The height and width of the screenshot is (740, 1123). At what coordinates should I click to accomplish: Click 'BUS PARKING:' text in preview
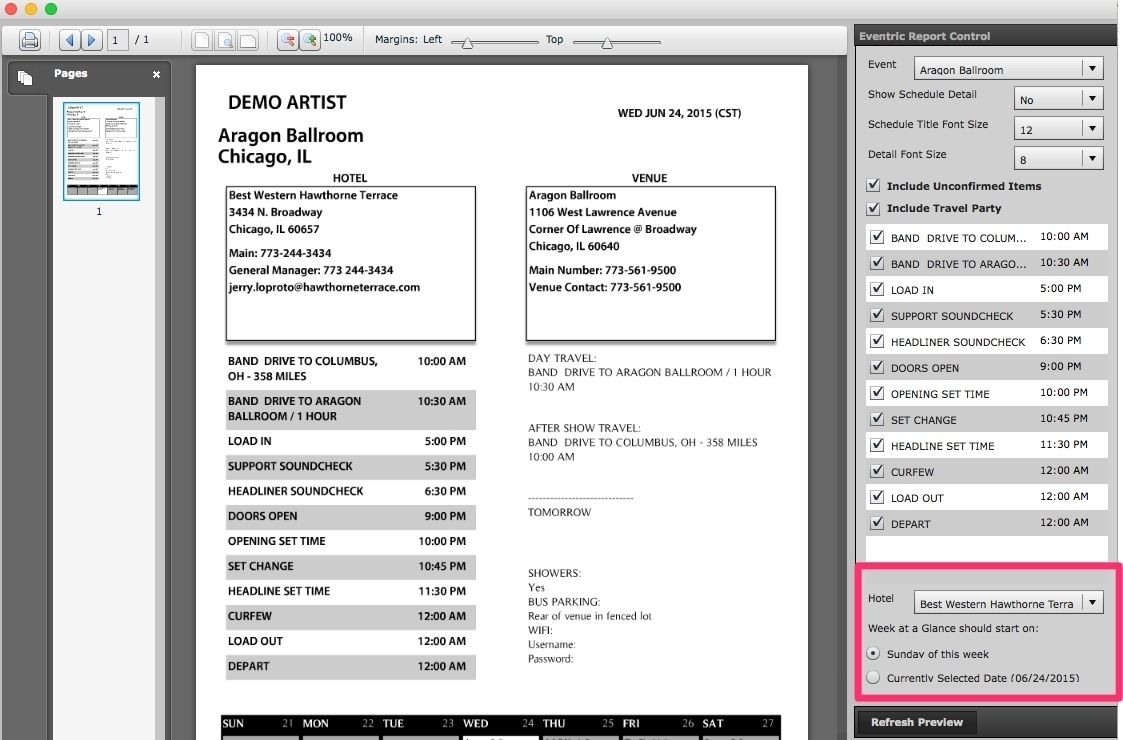[x=564, y=602]
